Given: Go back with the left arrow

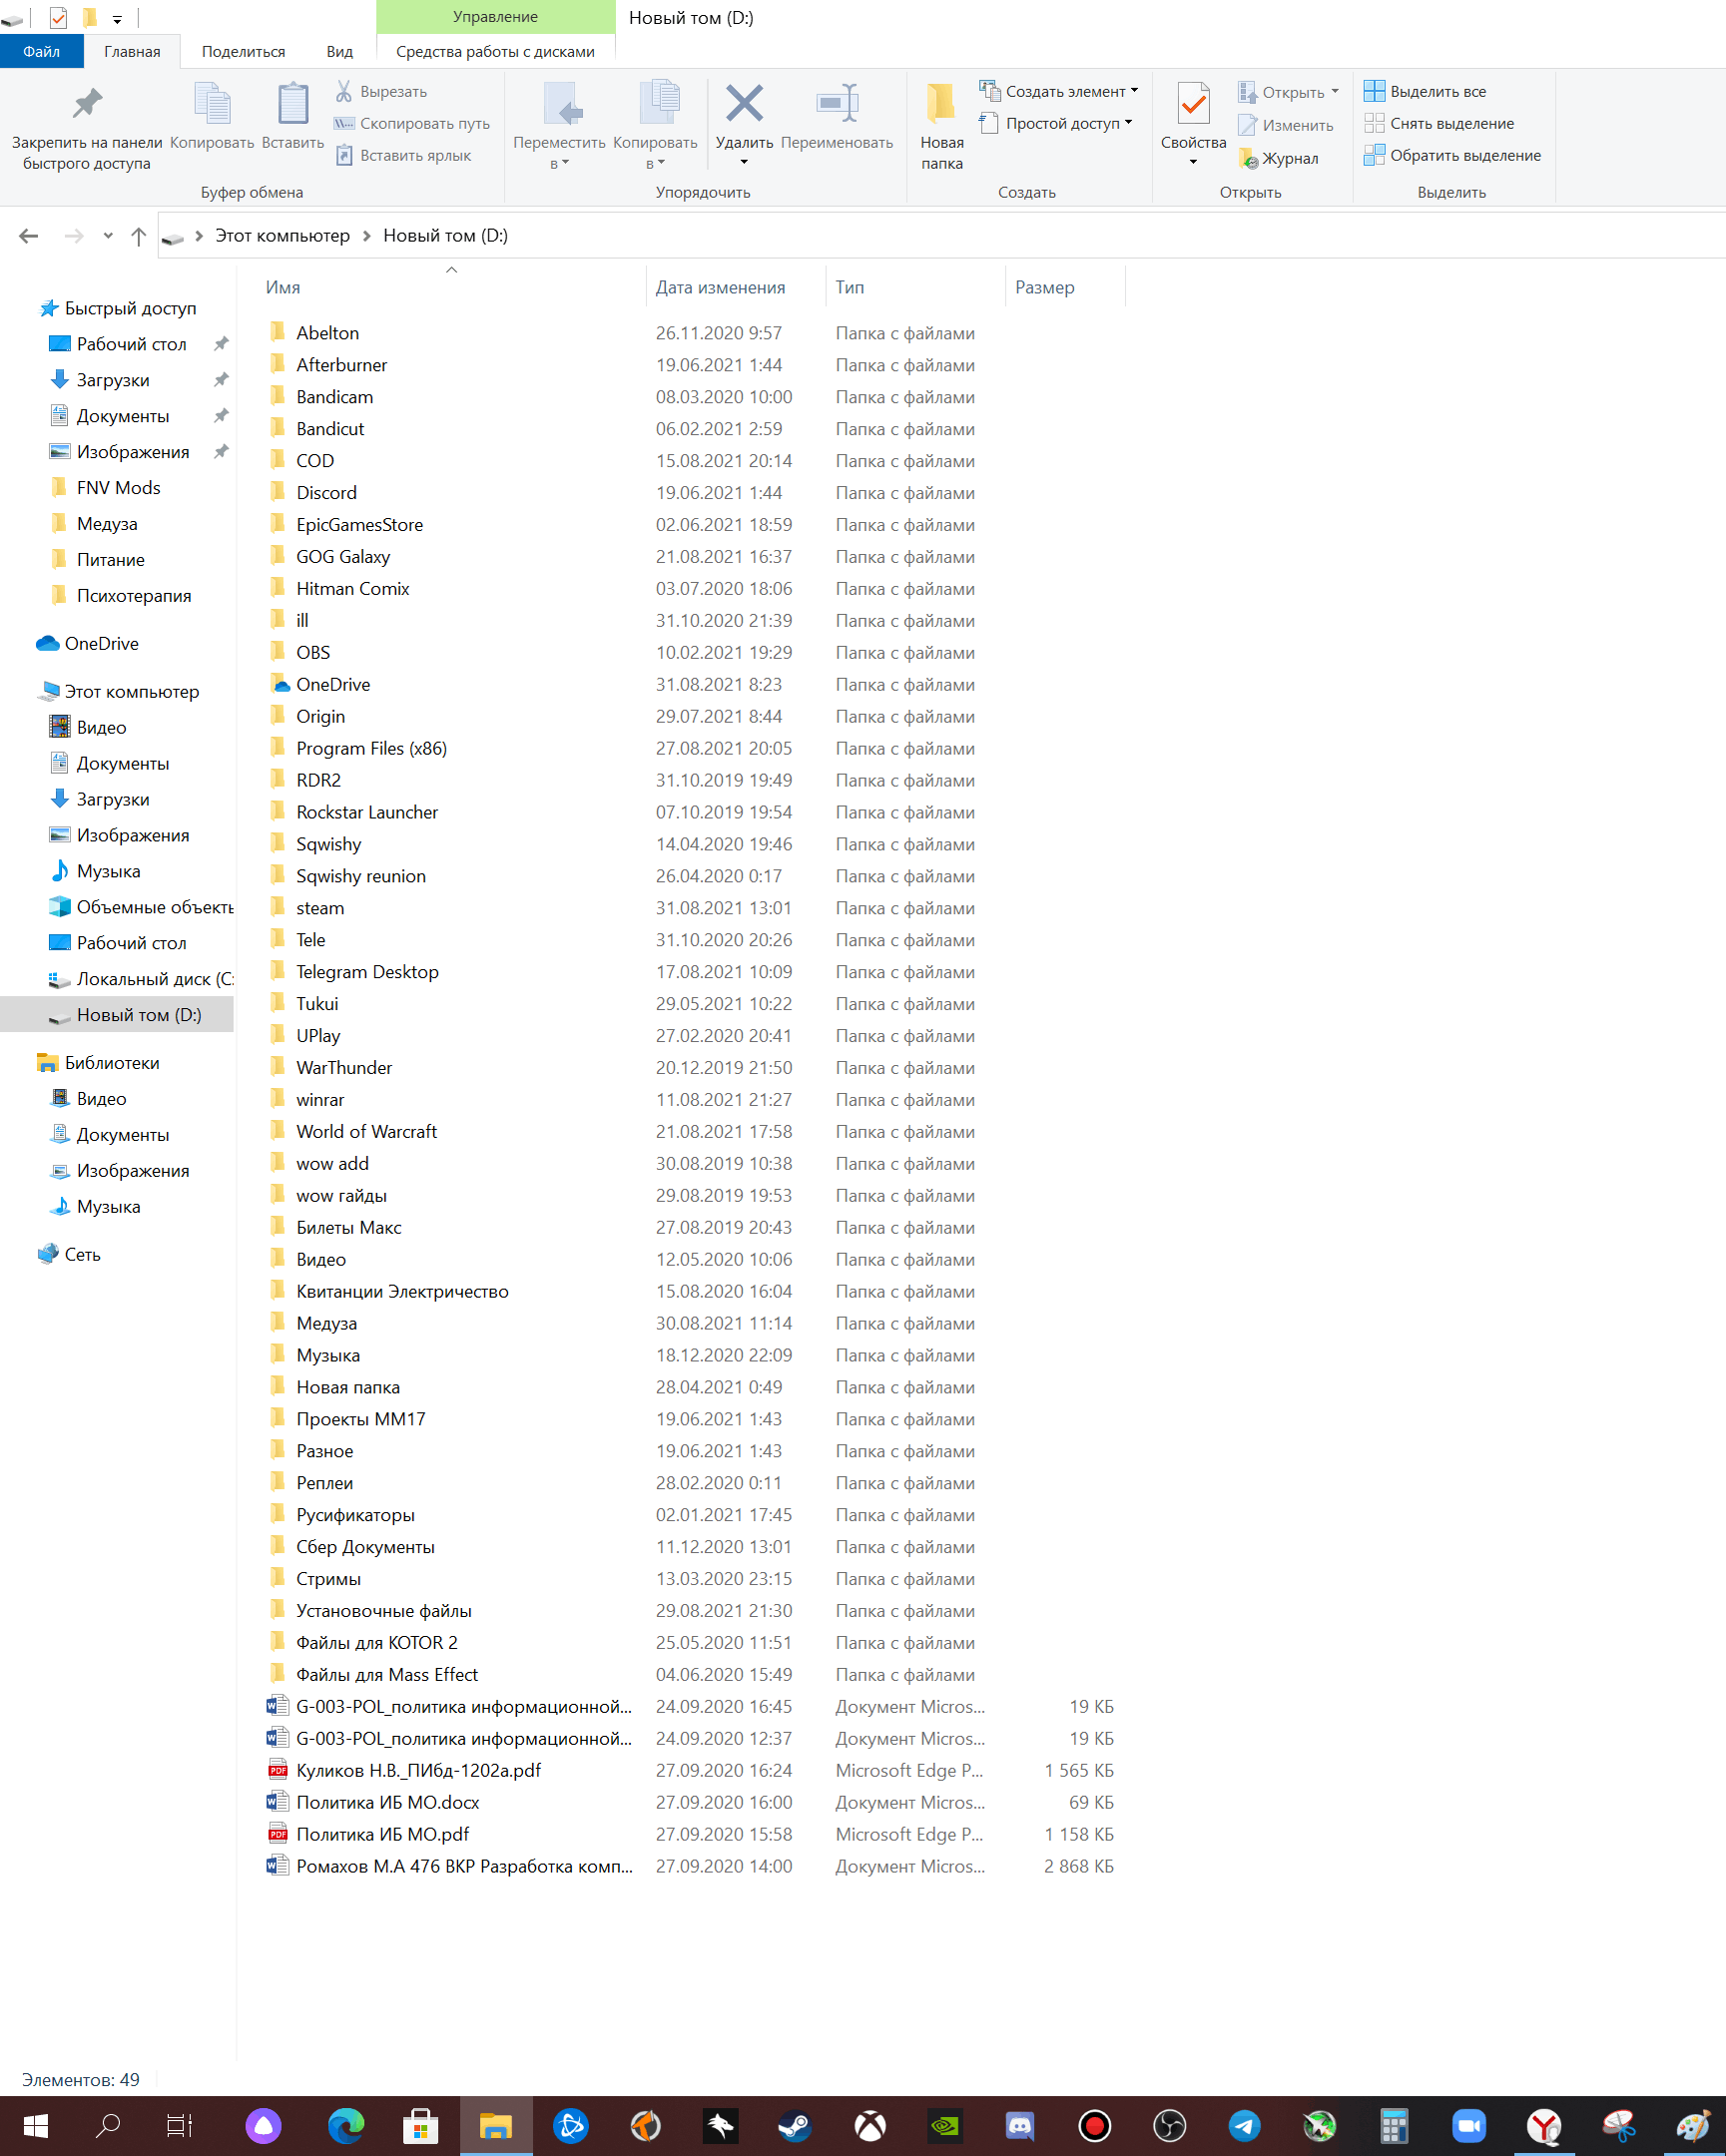Looking at the screenshot, I should 29,235.
